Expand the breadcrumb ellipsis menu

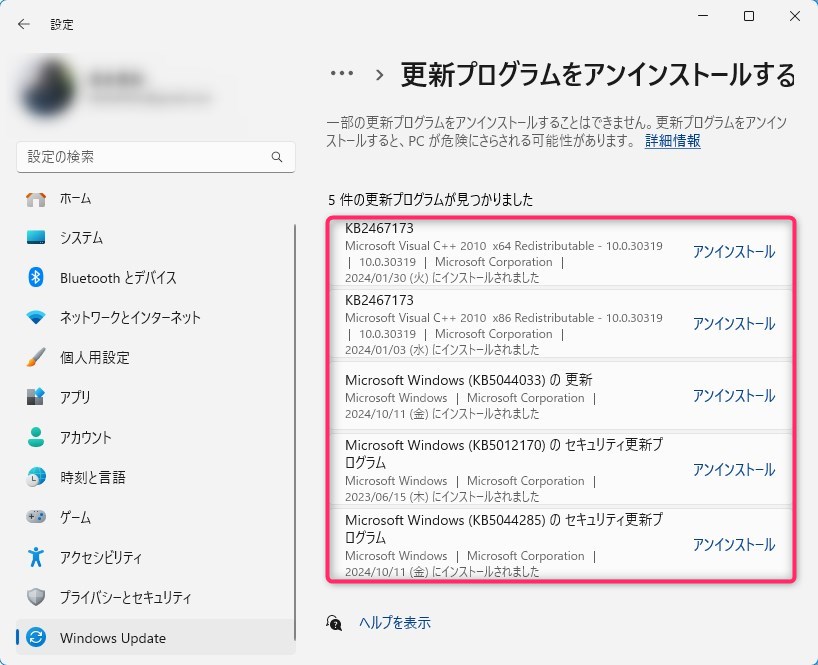[342, 74]
